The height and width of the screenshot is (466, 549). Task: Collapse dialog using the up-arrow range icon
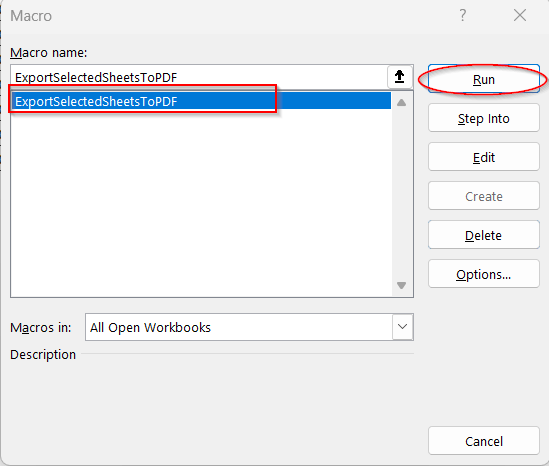(399, 77)
